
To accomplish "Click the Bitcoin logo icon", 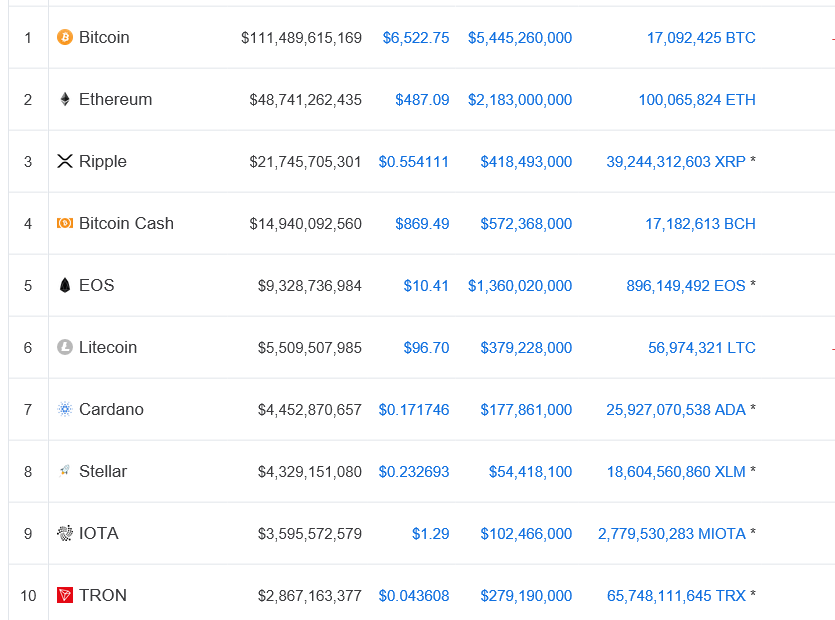I will click(65, 38).
